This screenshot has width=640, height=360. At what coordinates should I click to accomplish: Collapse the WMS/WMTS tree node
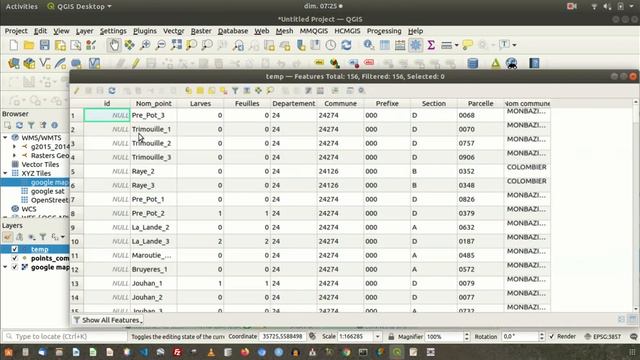[5, 138]
